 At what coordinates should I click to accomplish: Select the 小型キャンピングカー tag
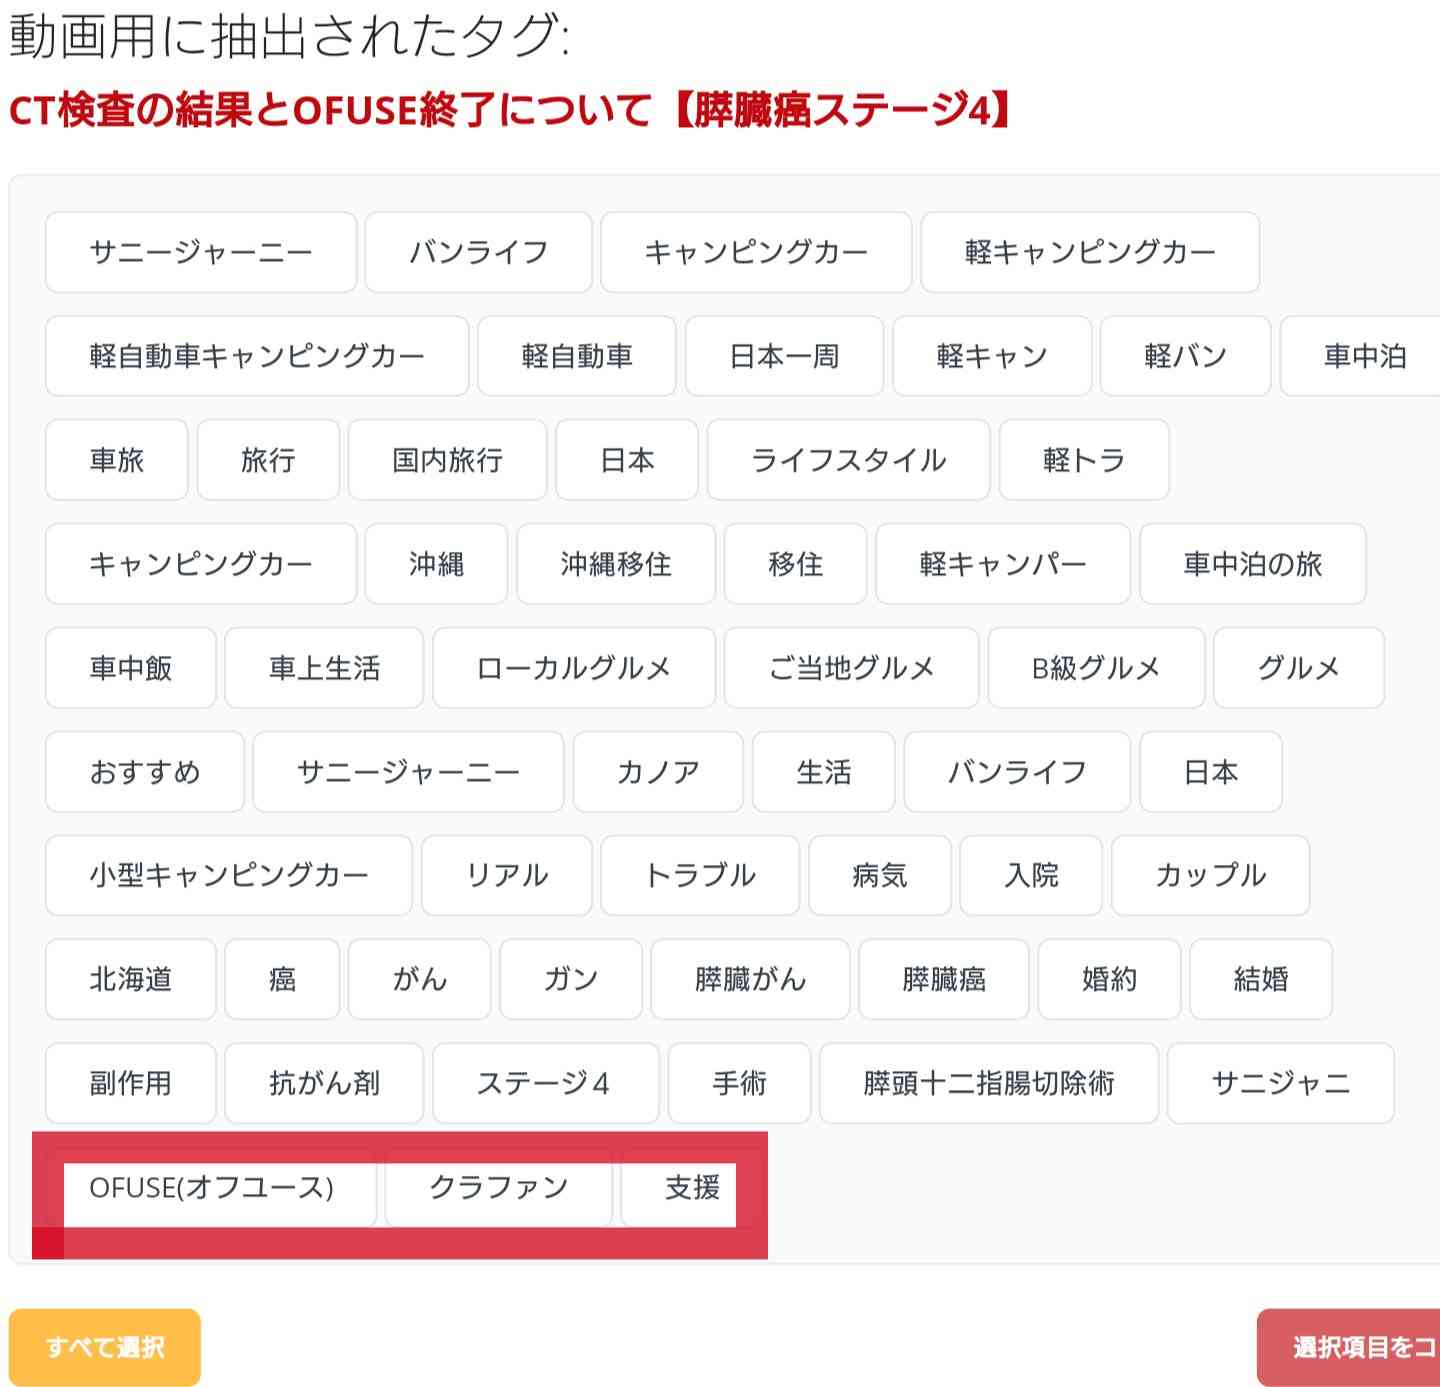coord(229,876)
